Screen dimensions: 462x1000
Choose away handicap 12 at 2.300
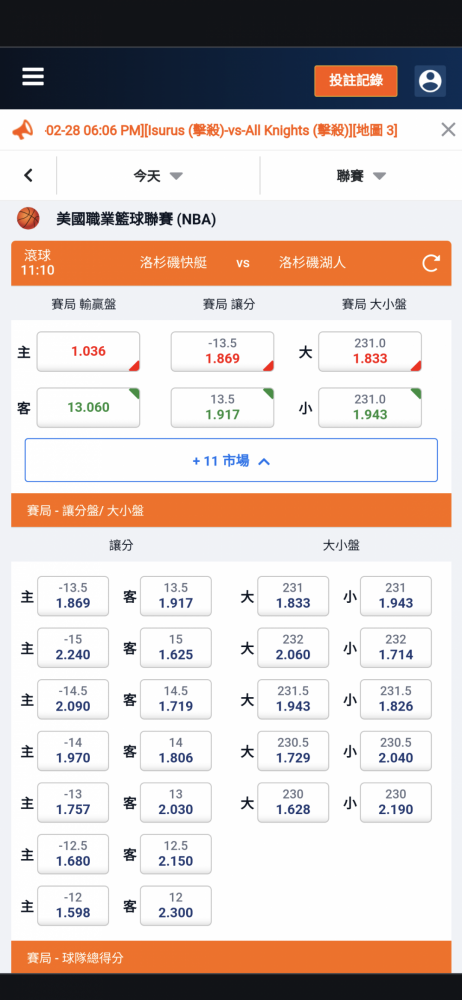click(175, 906)
